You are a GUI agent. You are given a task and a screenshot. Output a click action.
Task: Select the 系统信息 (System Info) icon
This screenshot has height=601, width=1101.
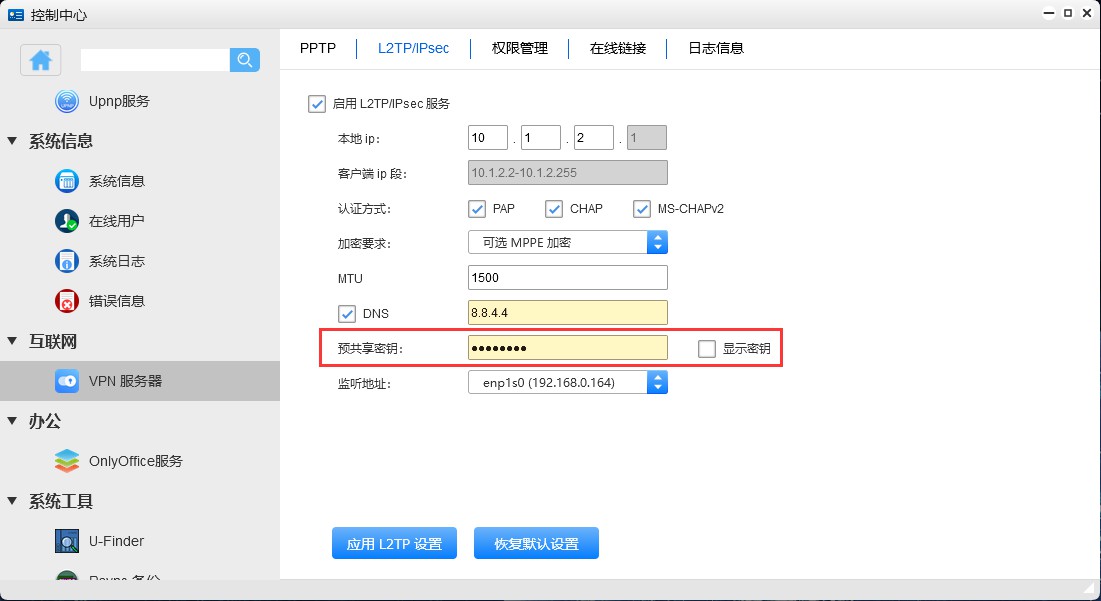[x=66, y=181]
